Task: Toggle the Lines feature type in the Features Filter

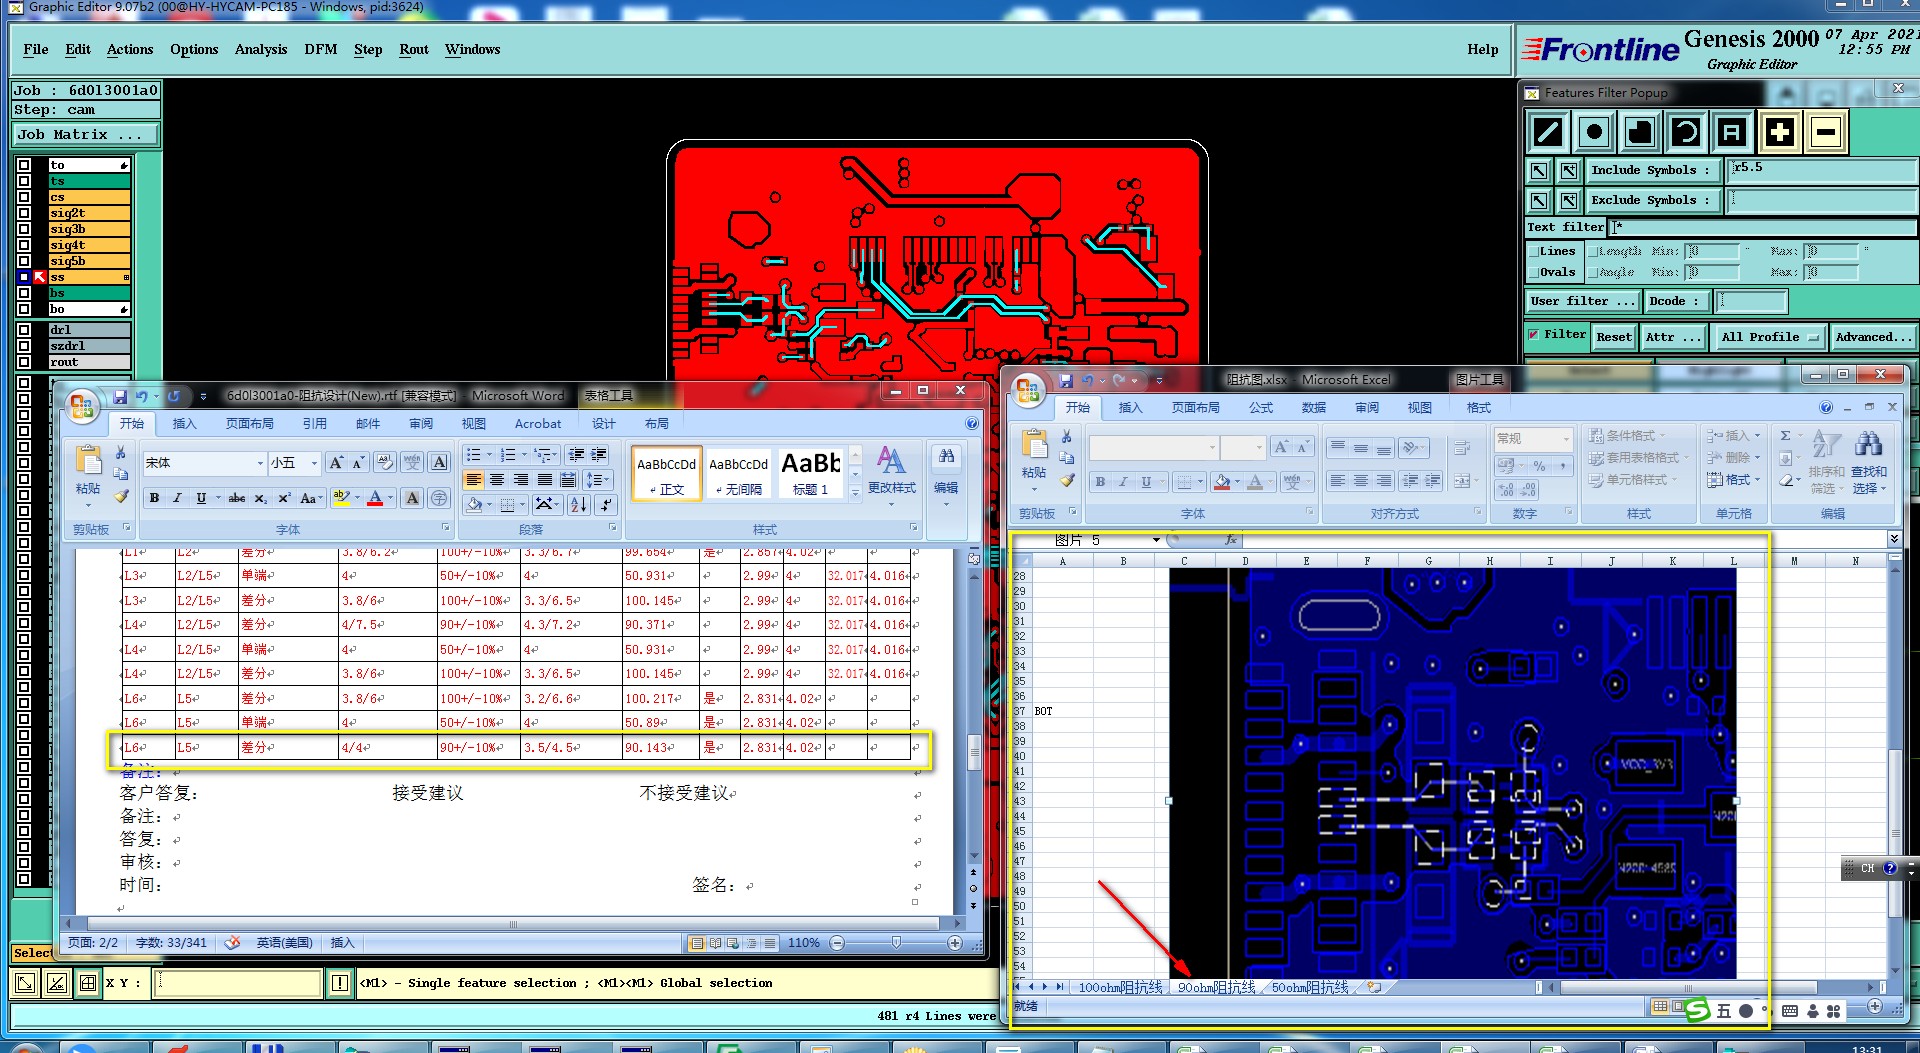Action: point(1548,132)
